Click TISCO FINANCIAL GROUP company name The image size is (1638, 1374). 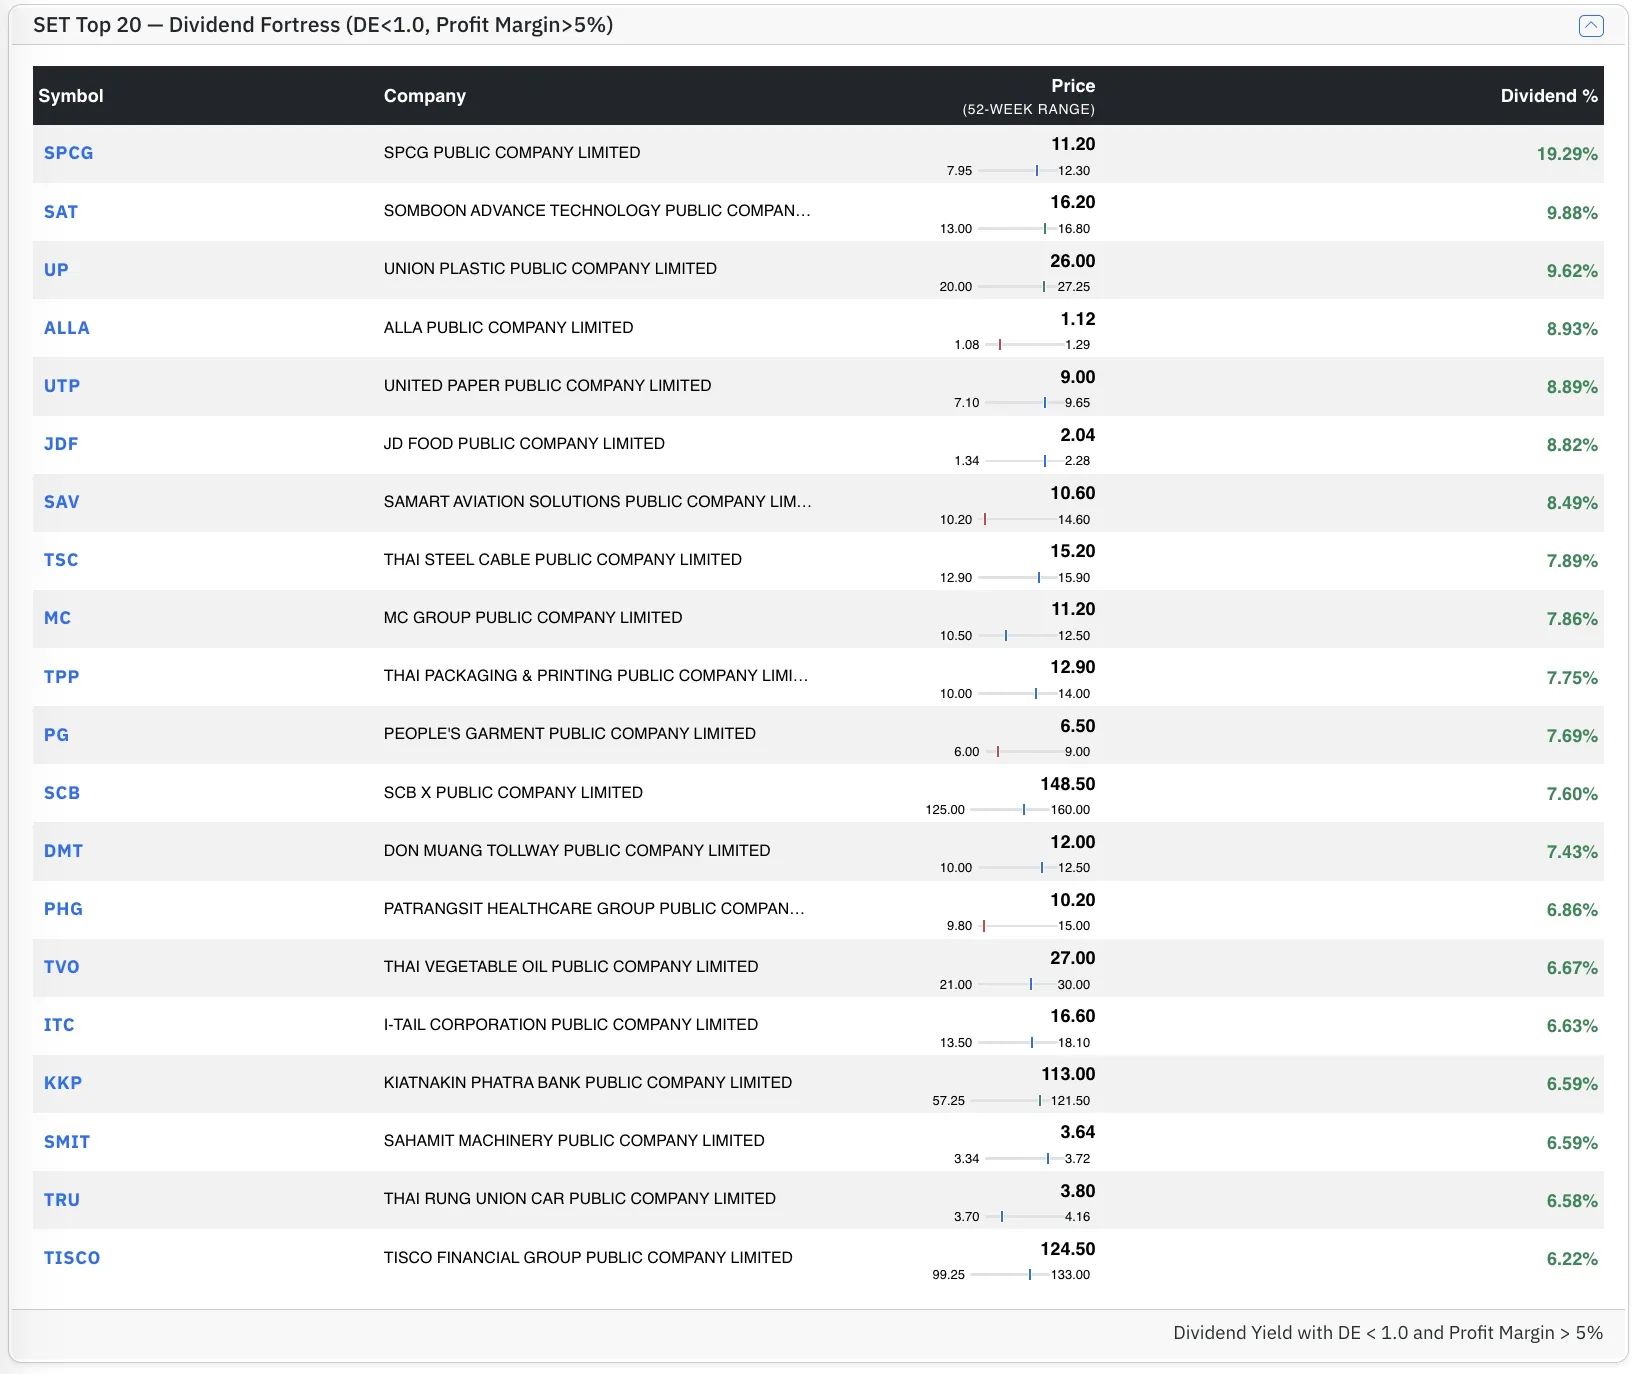pyautogui.click(x=588, y=1257)
